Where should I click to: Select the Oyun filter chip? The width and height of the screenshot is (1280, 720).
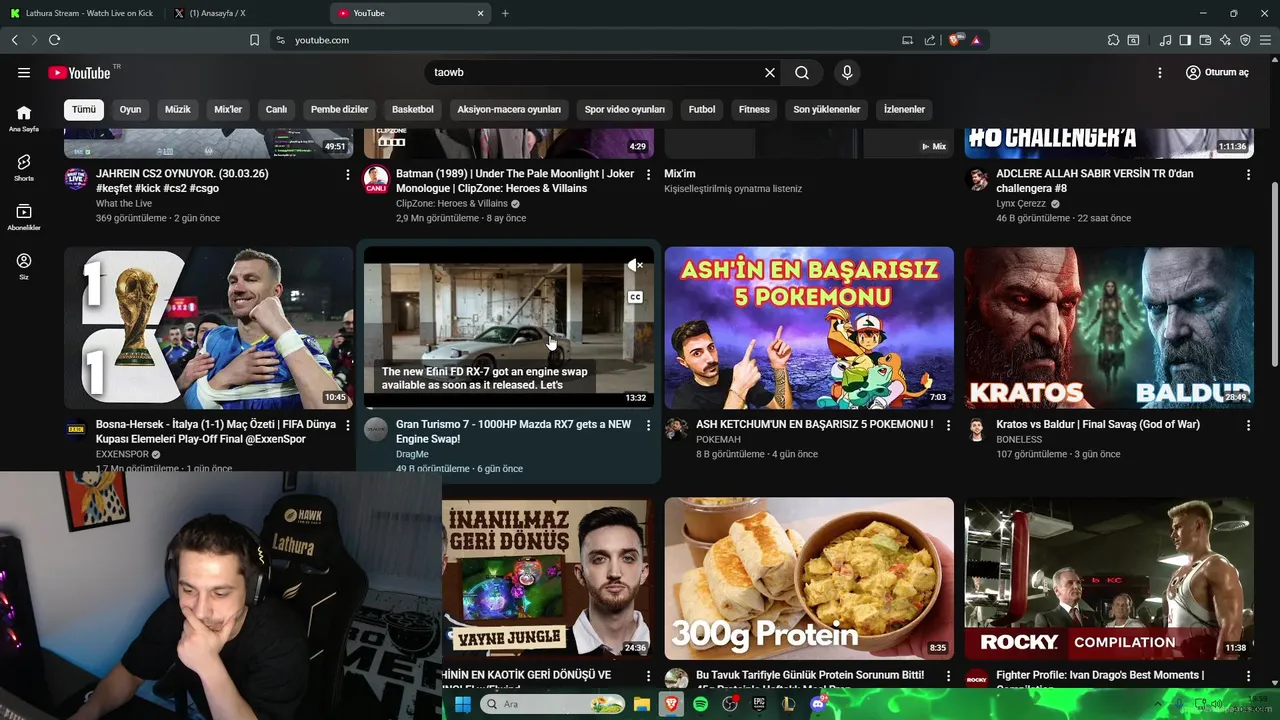point(130,109)
